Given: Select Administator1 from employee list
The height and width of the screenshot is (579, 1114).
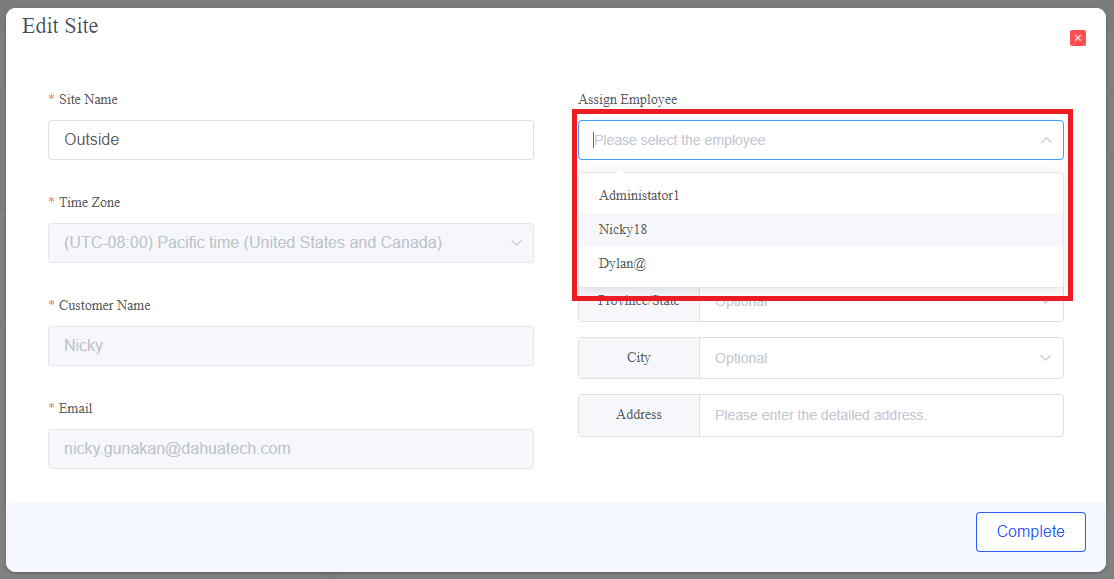Looking at the screenshot, I should [x=639, y=195].
